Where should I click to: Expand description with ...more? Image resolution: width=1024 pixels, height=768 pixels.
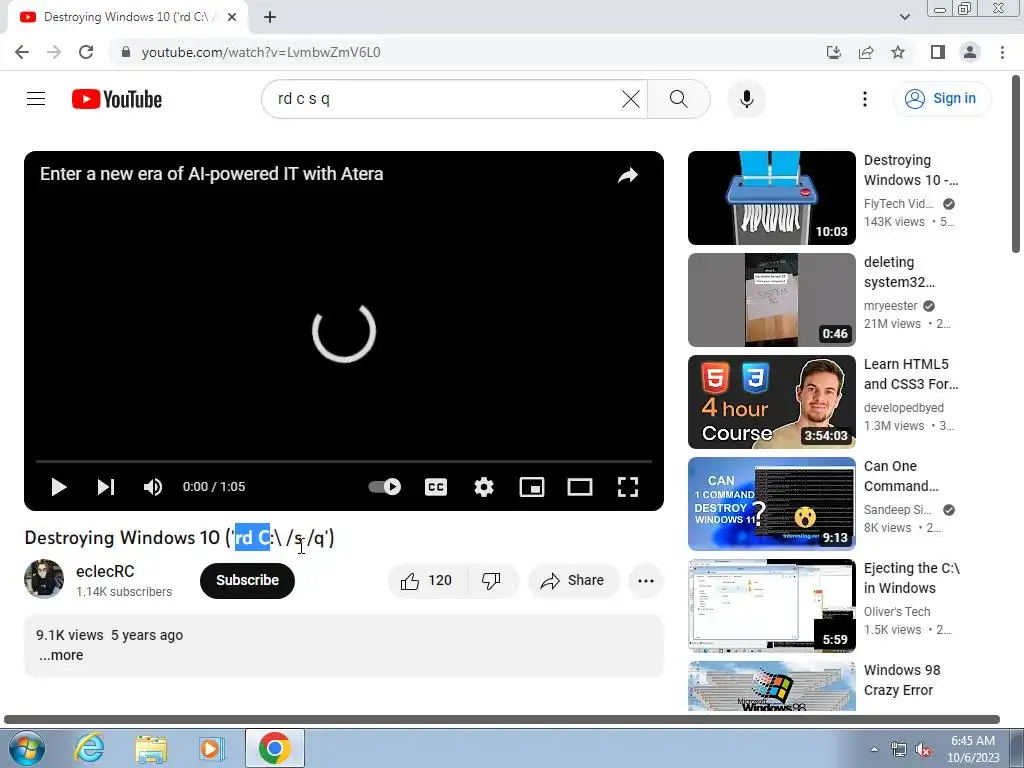(61, 655)
